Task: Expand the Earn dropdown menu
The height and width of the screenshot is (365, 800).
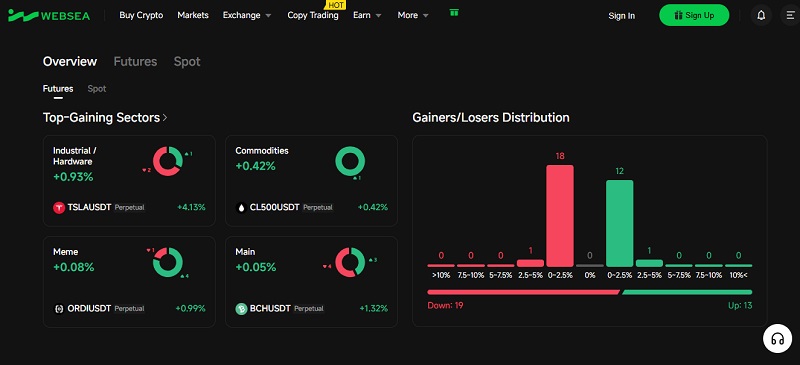Action: coord(367,15)
